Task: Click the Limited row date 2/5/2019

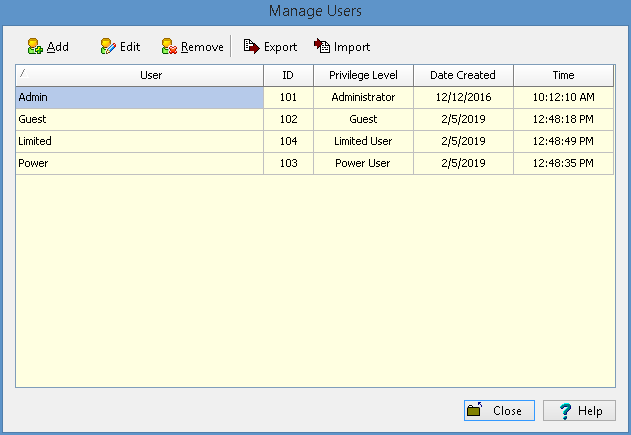Action: [x=463, y=141]
